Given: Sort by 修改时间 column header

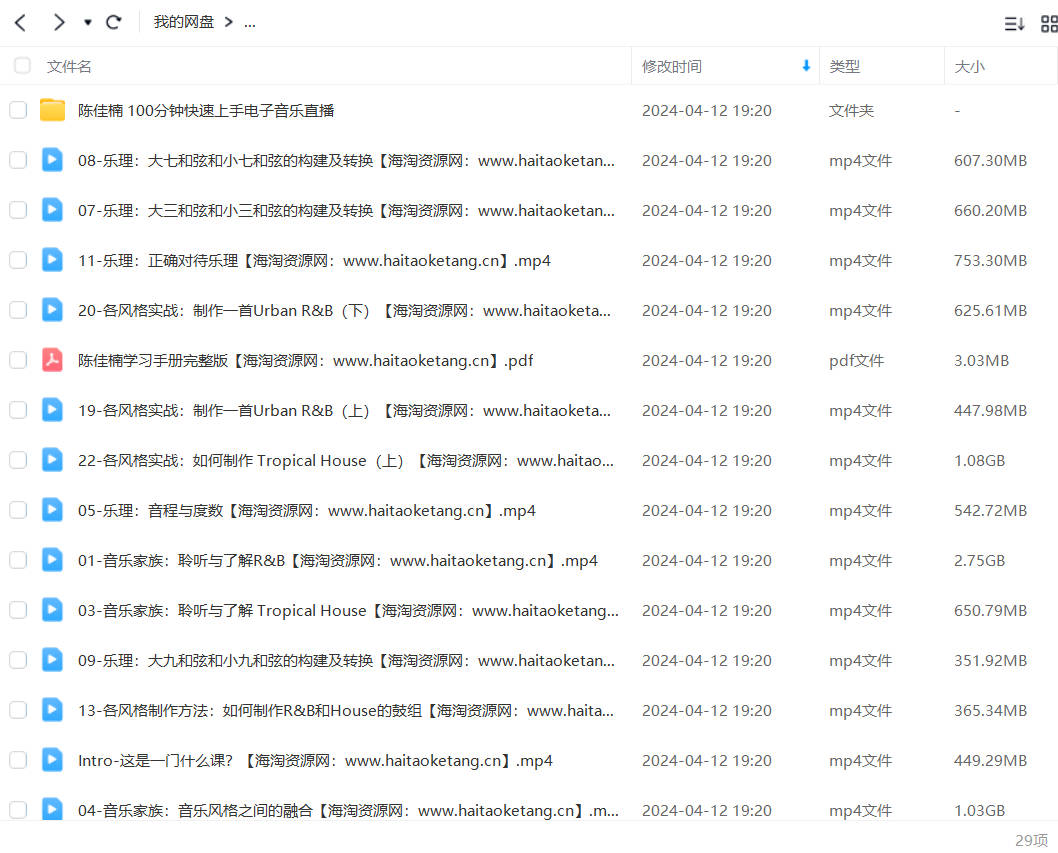Looking at the screenshot, I should click(x=671, y=66).
